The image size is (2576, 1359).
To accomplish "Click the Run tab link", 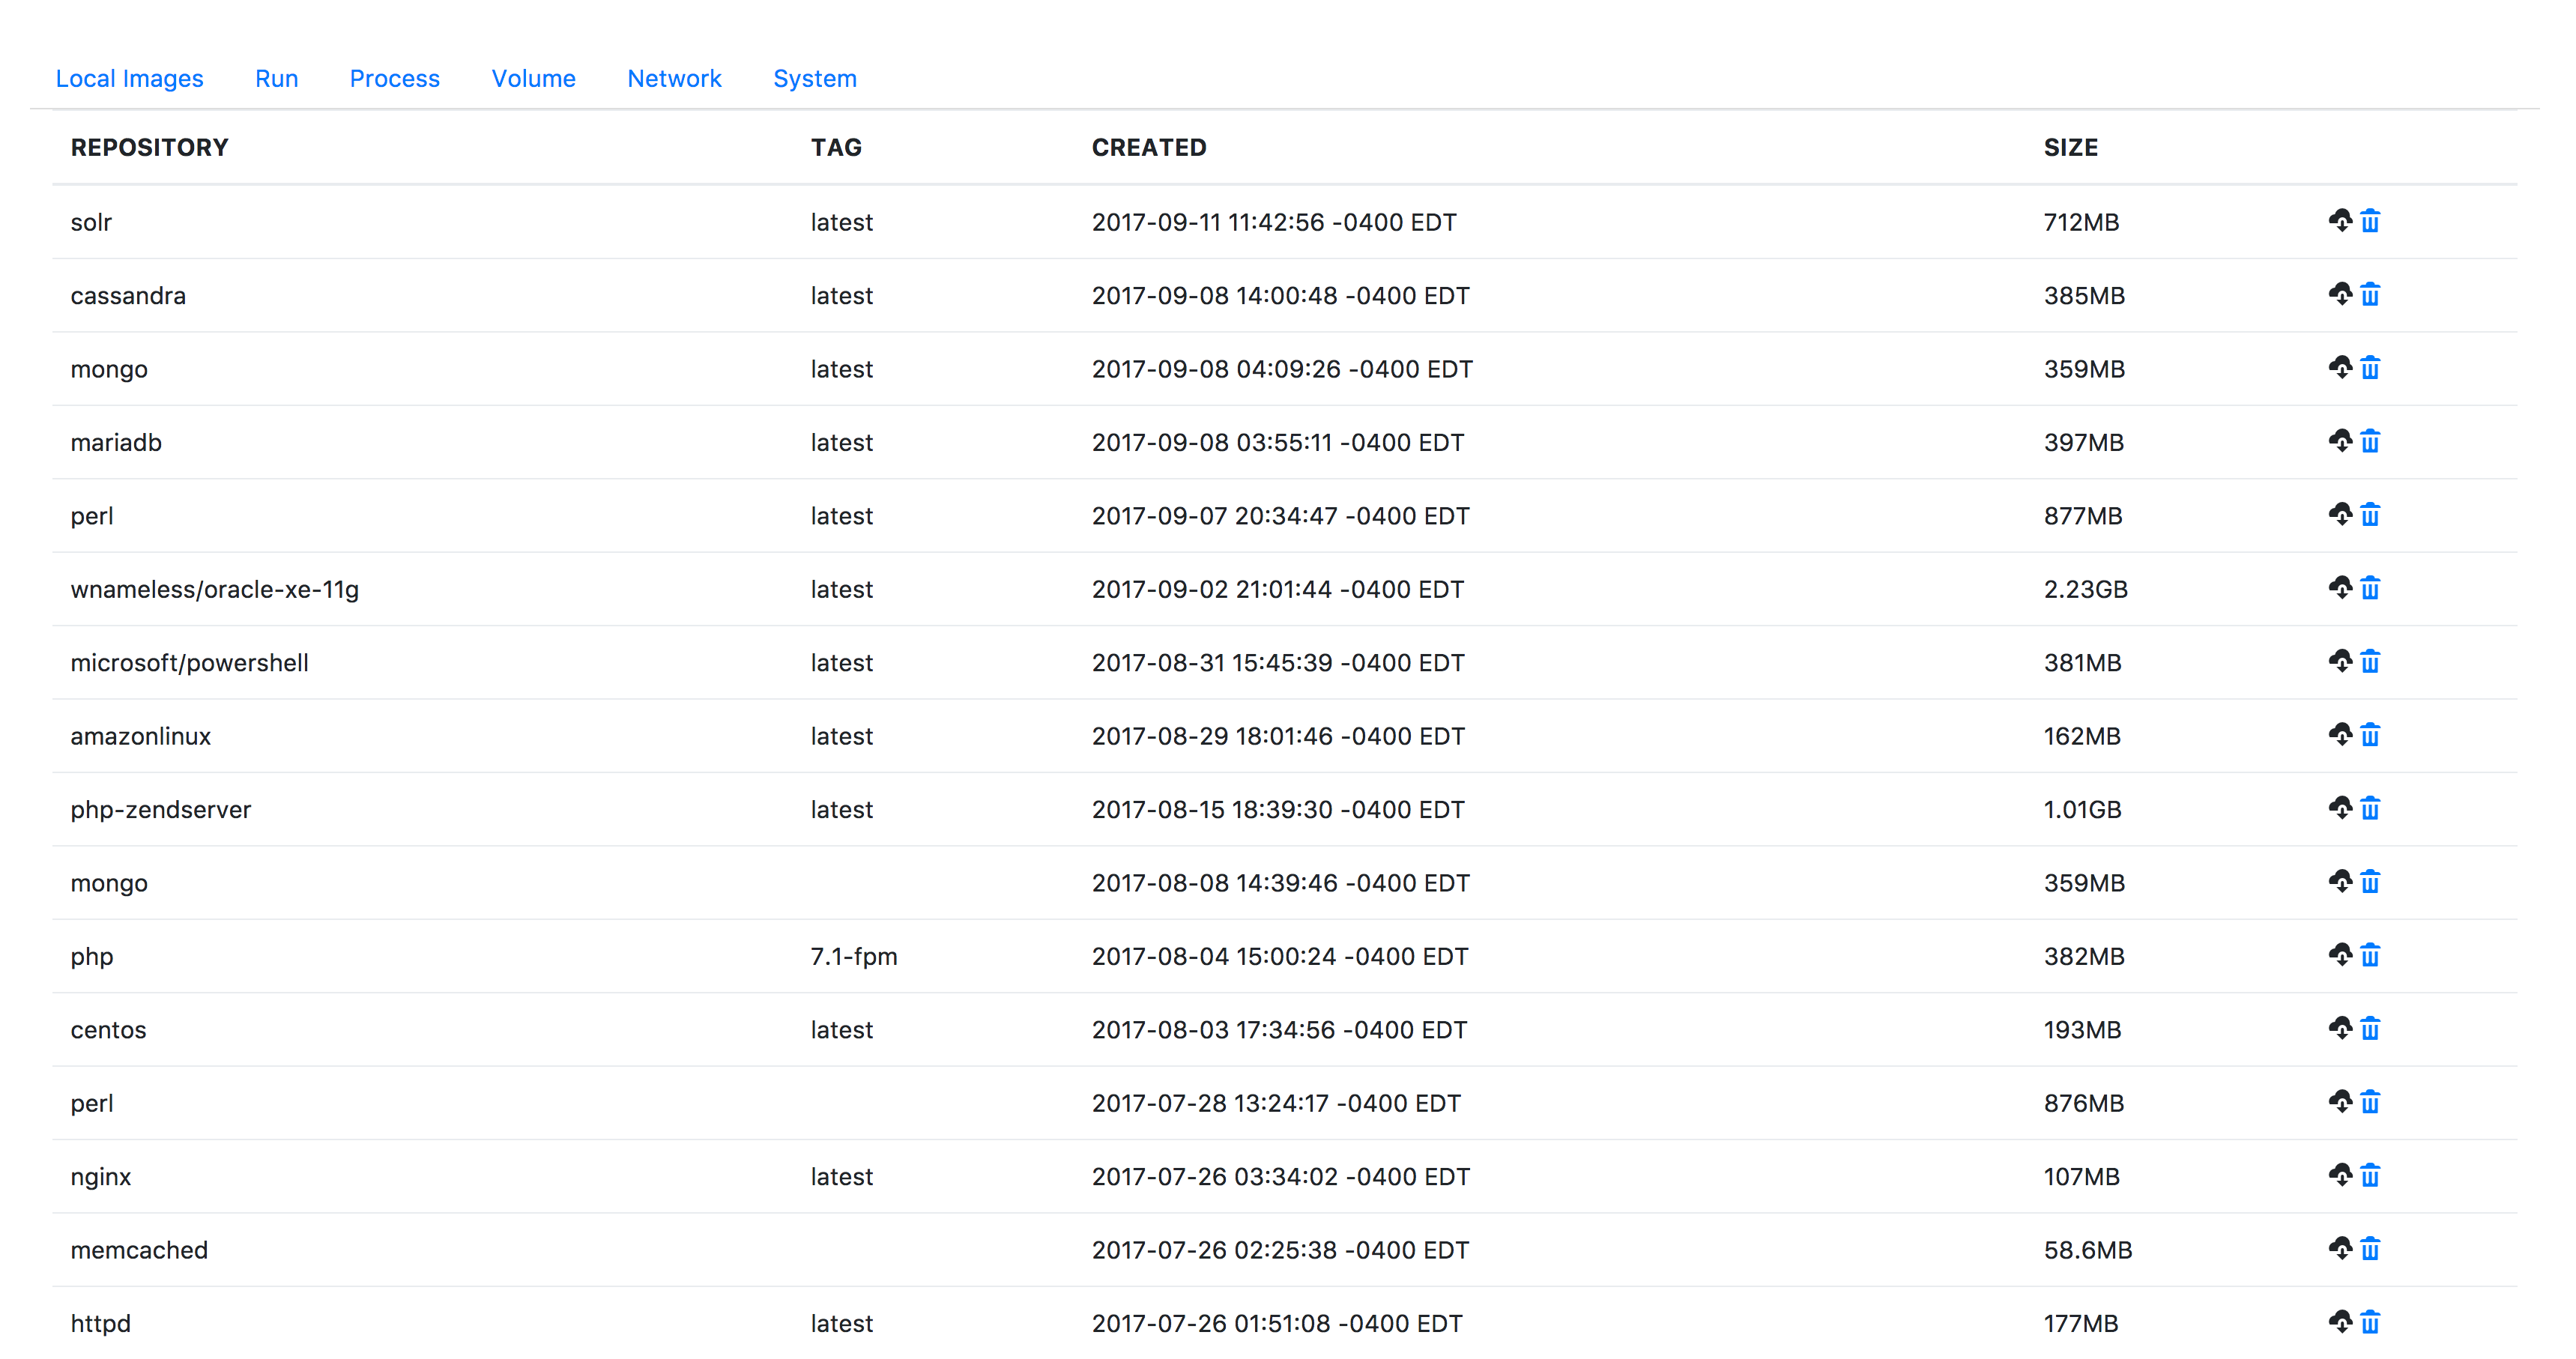I will pos(276,78).
